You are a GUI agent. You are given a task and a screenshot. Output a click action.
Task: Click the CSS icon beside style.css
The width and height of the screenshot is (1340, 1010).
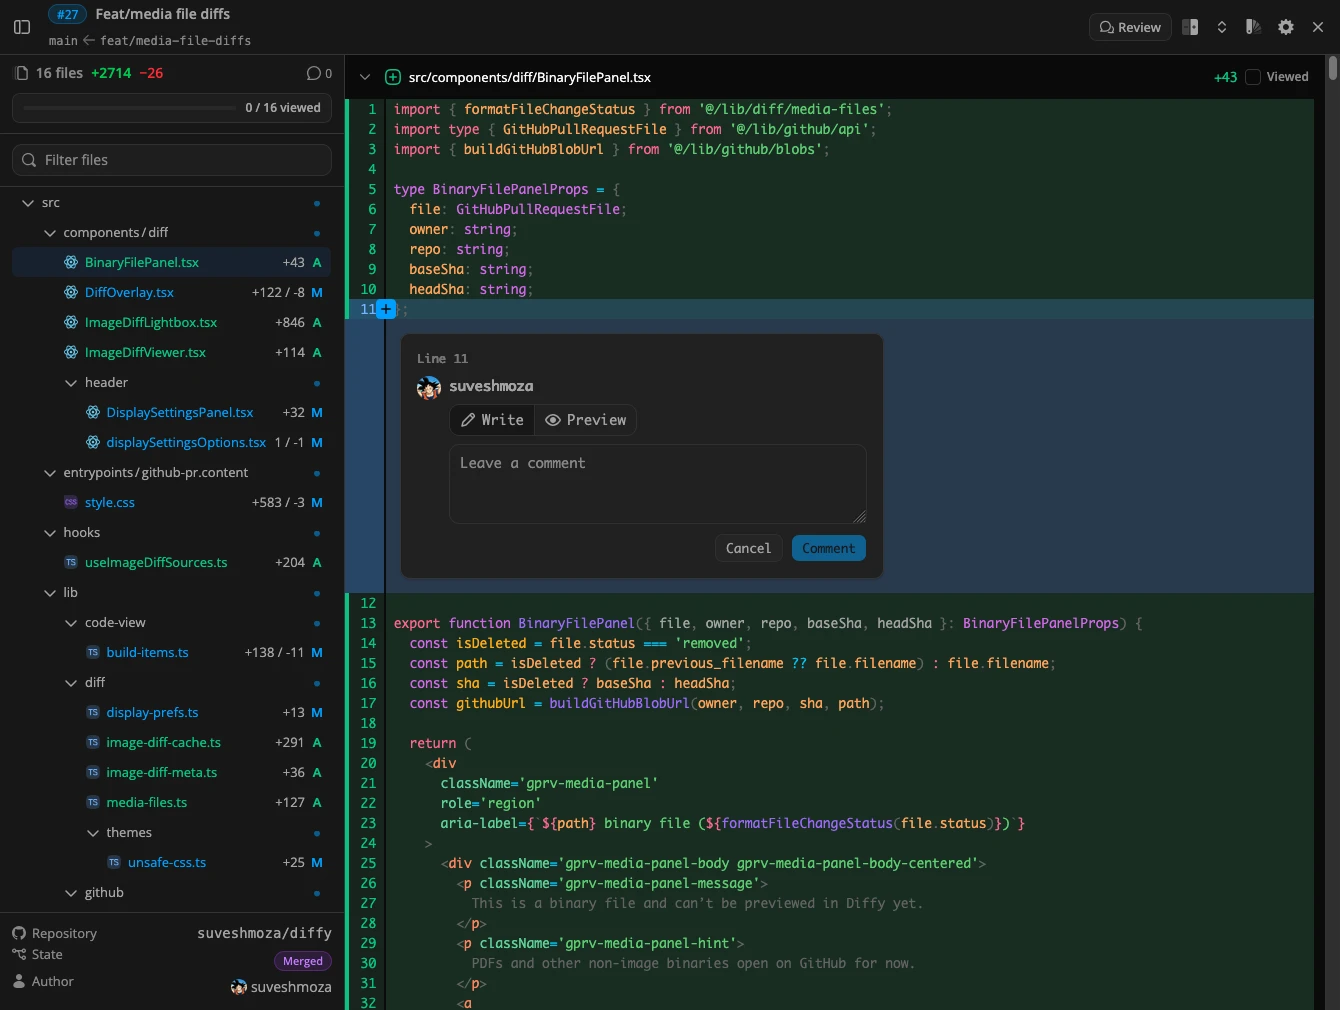coord(71,502)
